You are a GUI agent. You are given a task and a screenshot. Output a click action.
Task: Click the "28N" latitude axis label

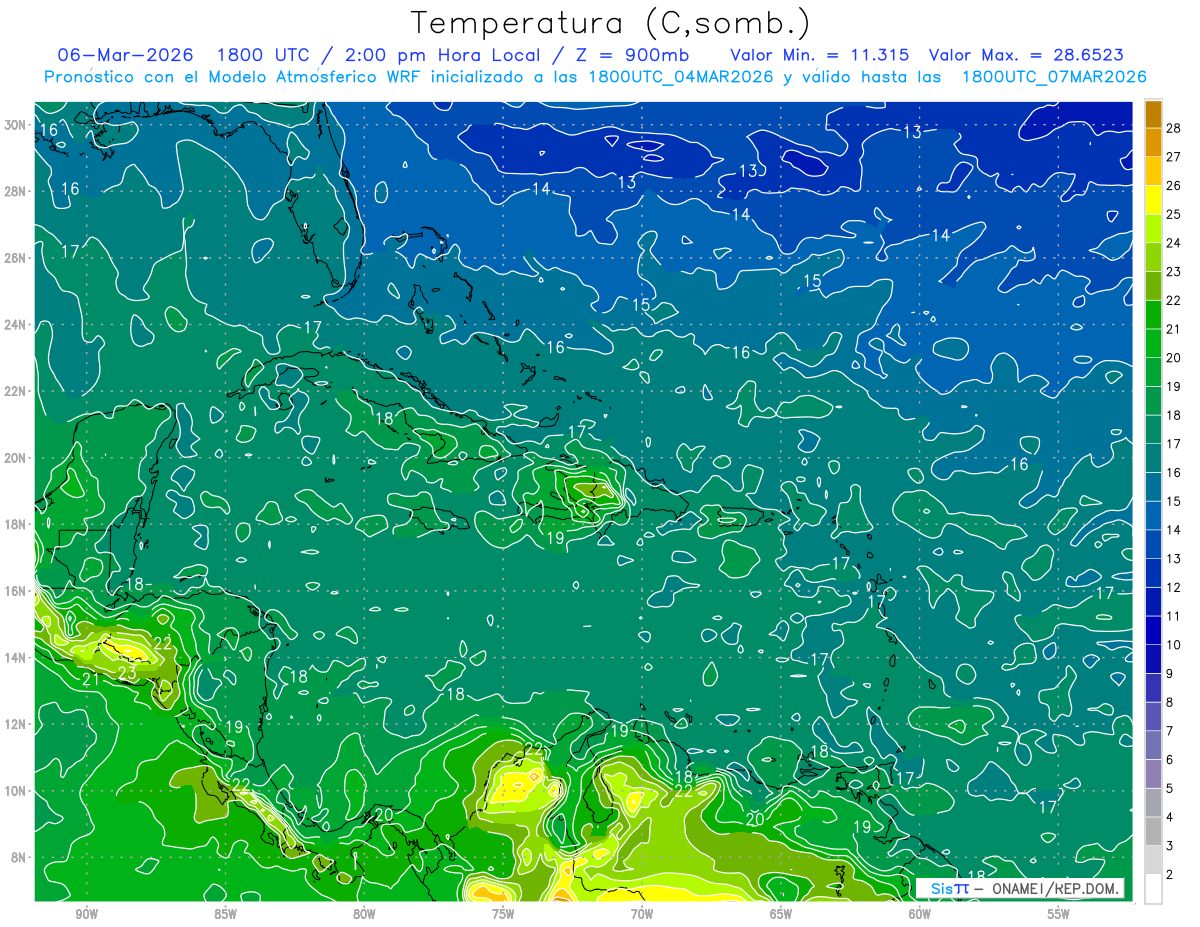(x=16, y=191)
